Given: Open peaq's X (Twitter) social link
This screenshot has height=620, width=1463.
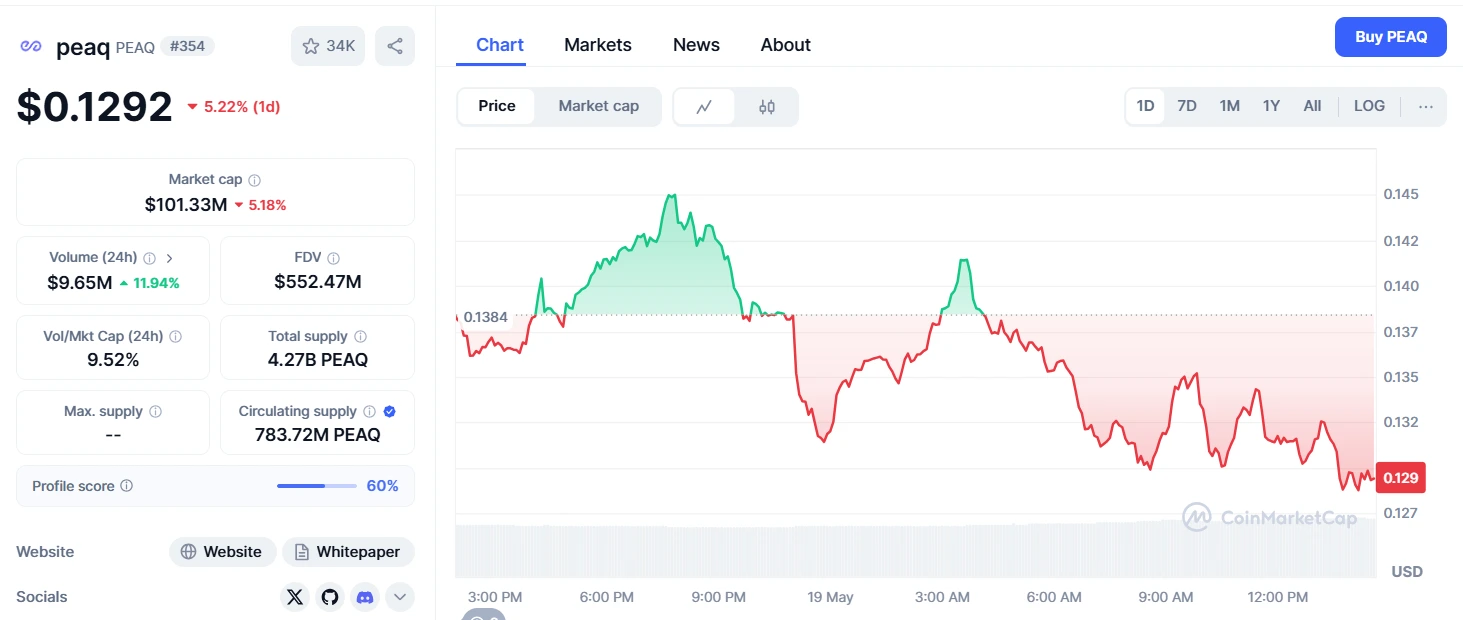Looking at the screenshot, I should [294, 597].
